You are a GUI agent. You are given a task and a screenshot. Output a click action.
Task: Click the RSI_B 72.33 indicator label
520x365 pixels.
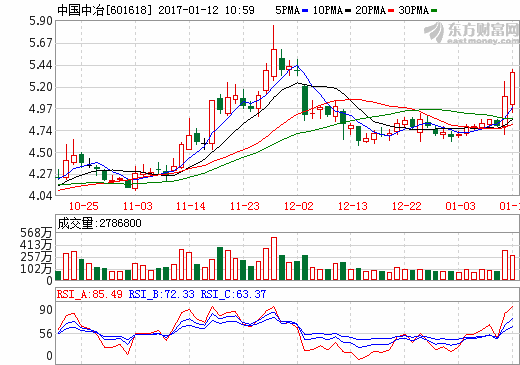[x=162, y=294]
